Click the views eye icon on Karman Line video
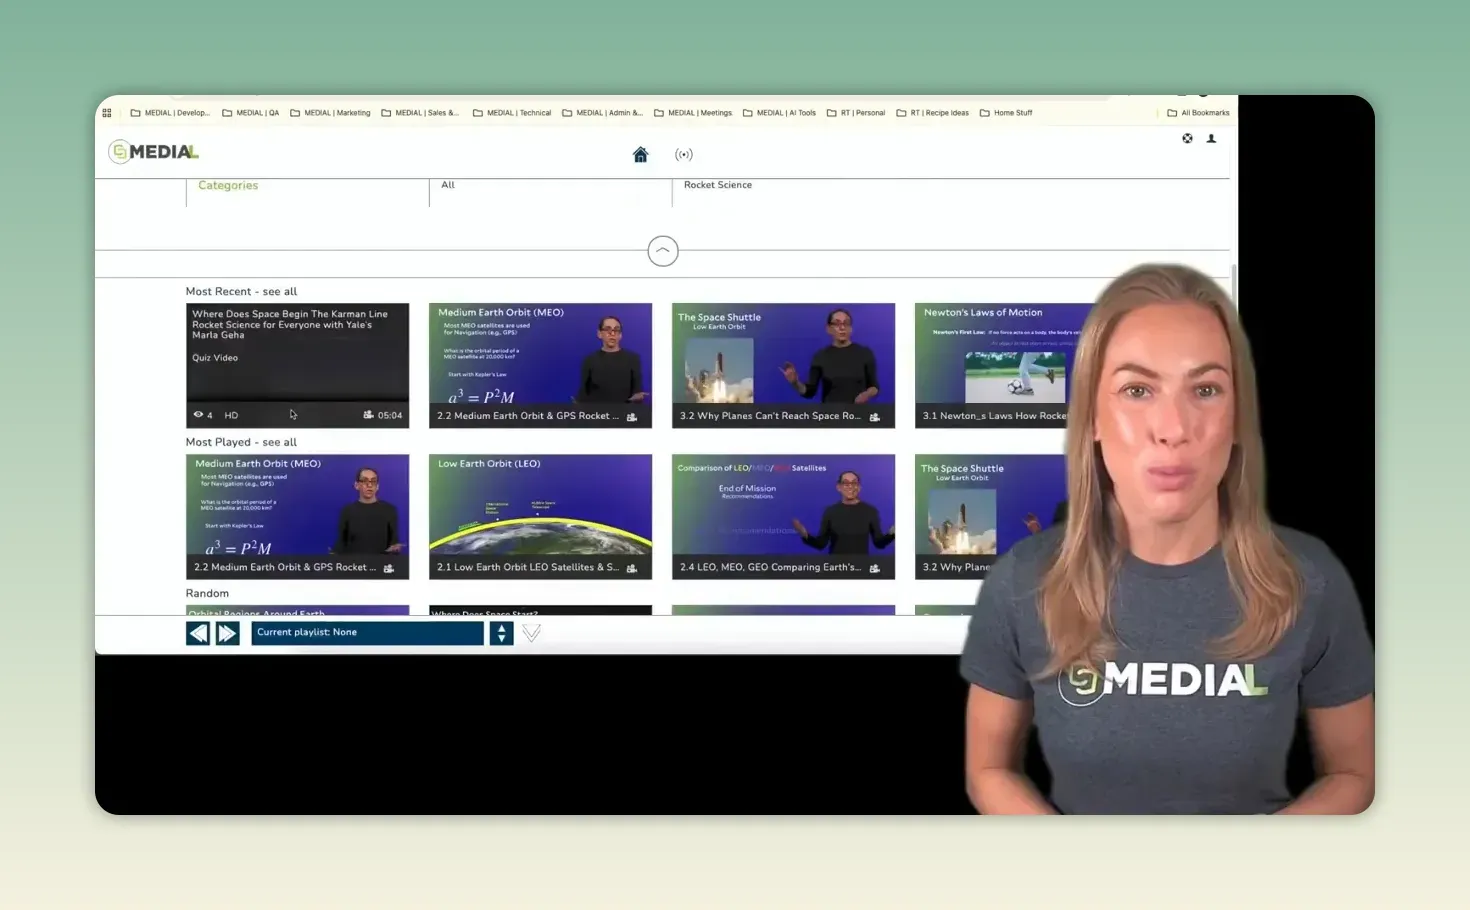 pyautogui.click(x=198, y=415)
